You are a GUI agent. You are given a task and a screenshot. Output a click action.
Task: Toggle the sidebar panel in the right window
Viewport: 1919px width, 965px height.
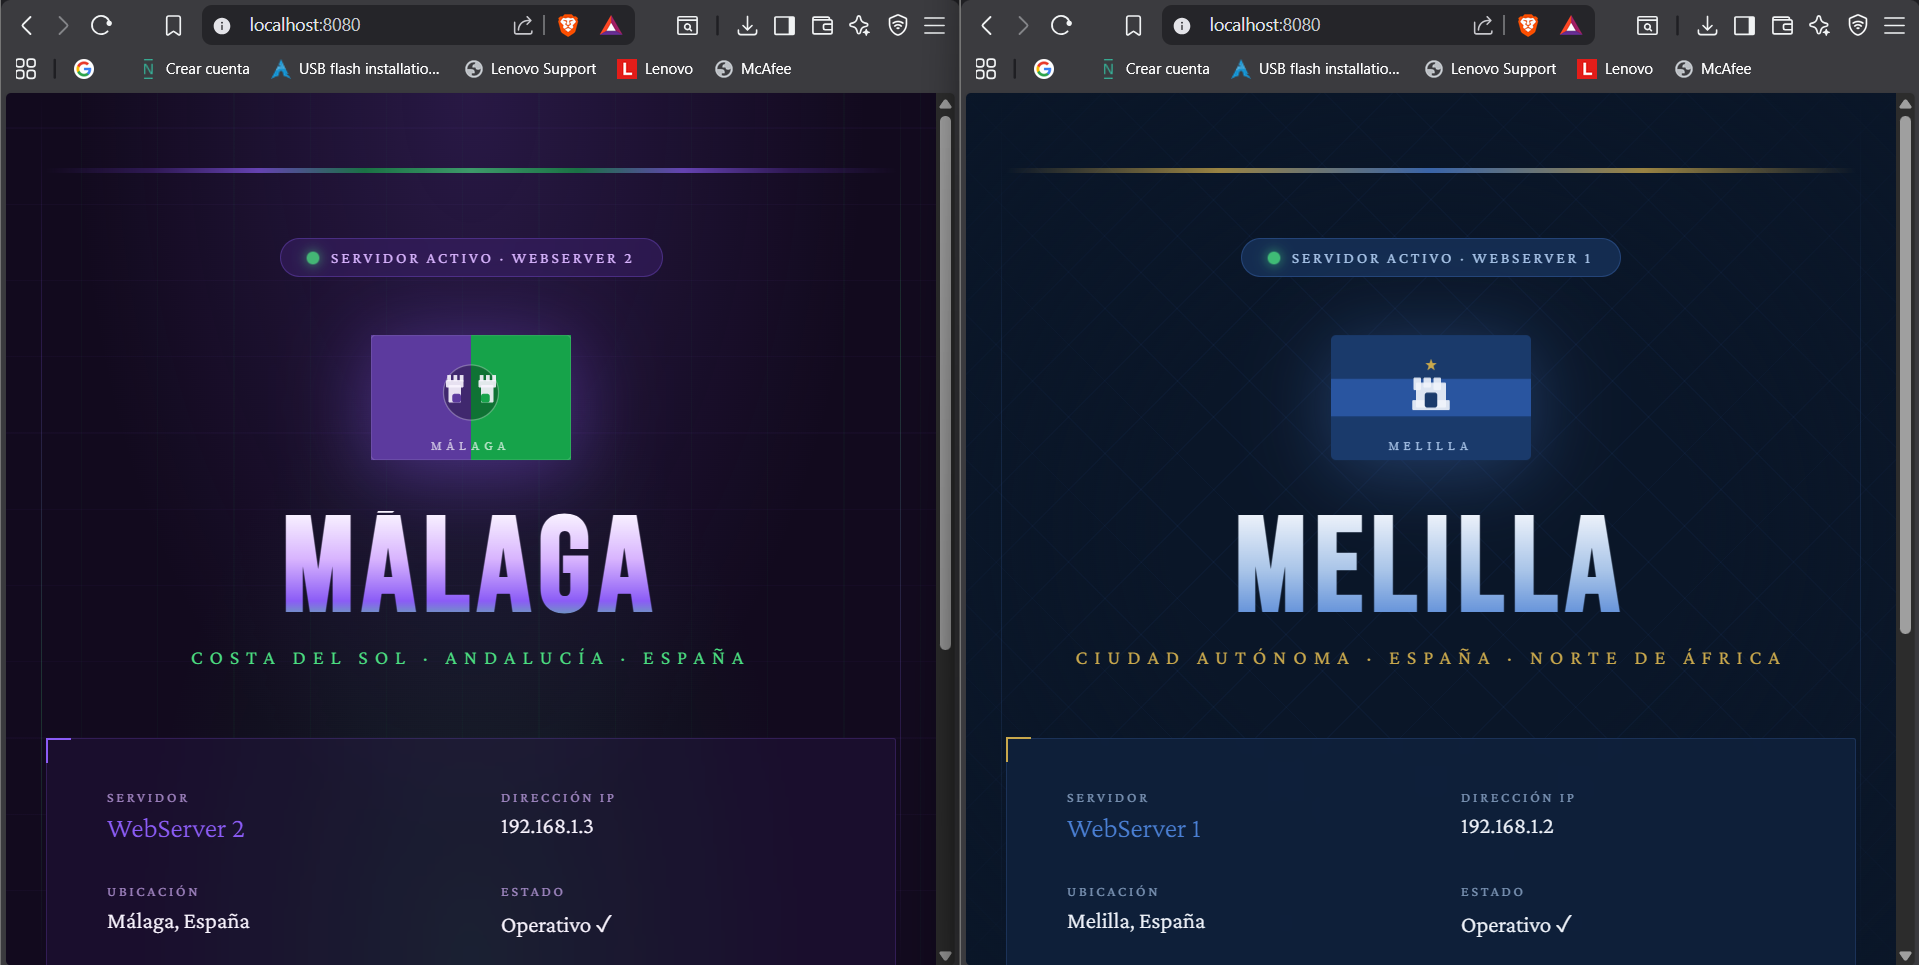click(x=1744, y=26)
